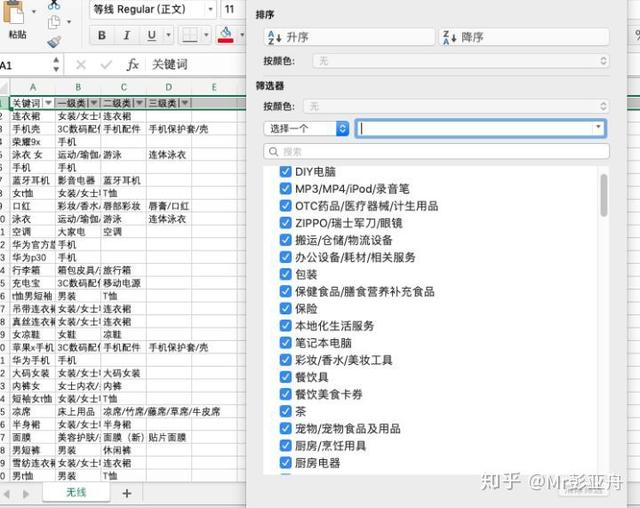640x508 pixels.
Task: Click the Name Box stepper arrows
Action: click(x=56, y=64)
